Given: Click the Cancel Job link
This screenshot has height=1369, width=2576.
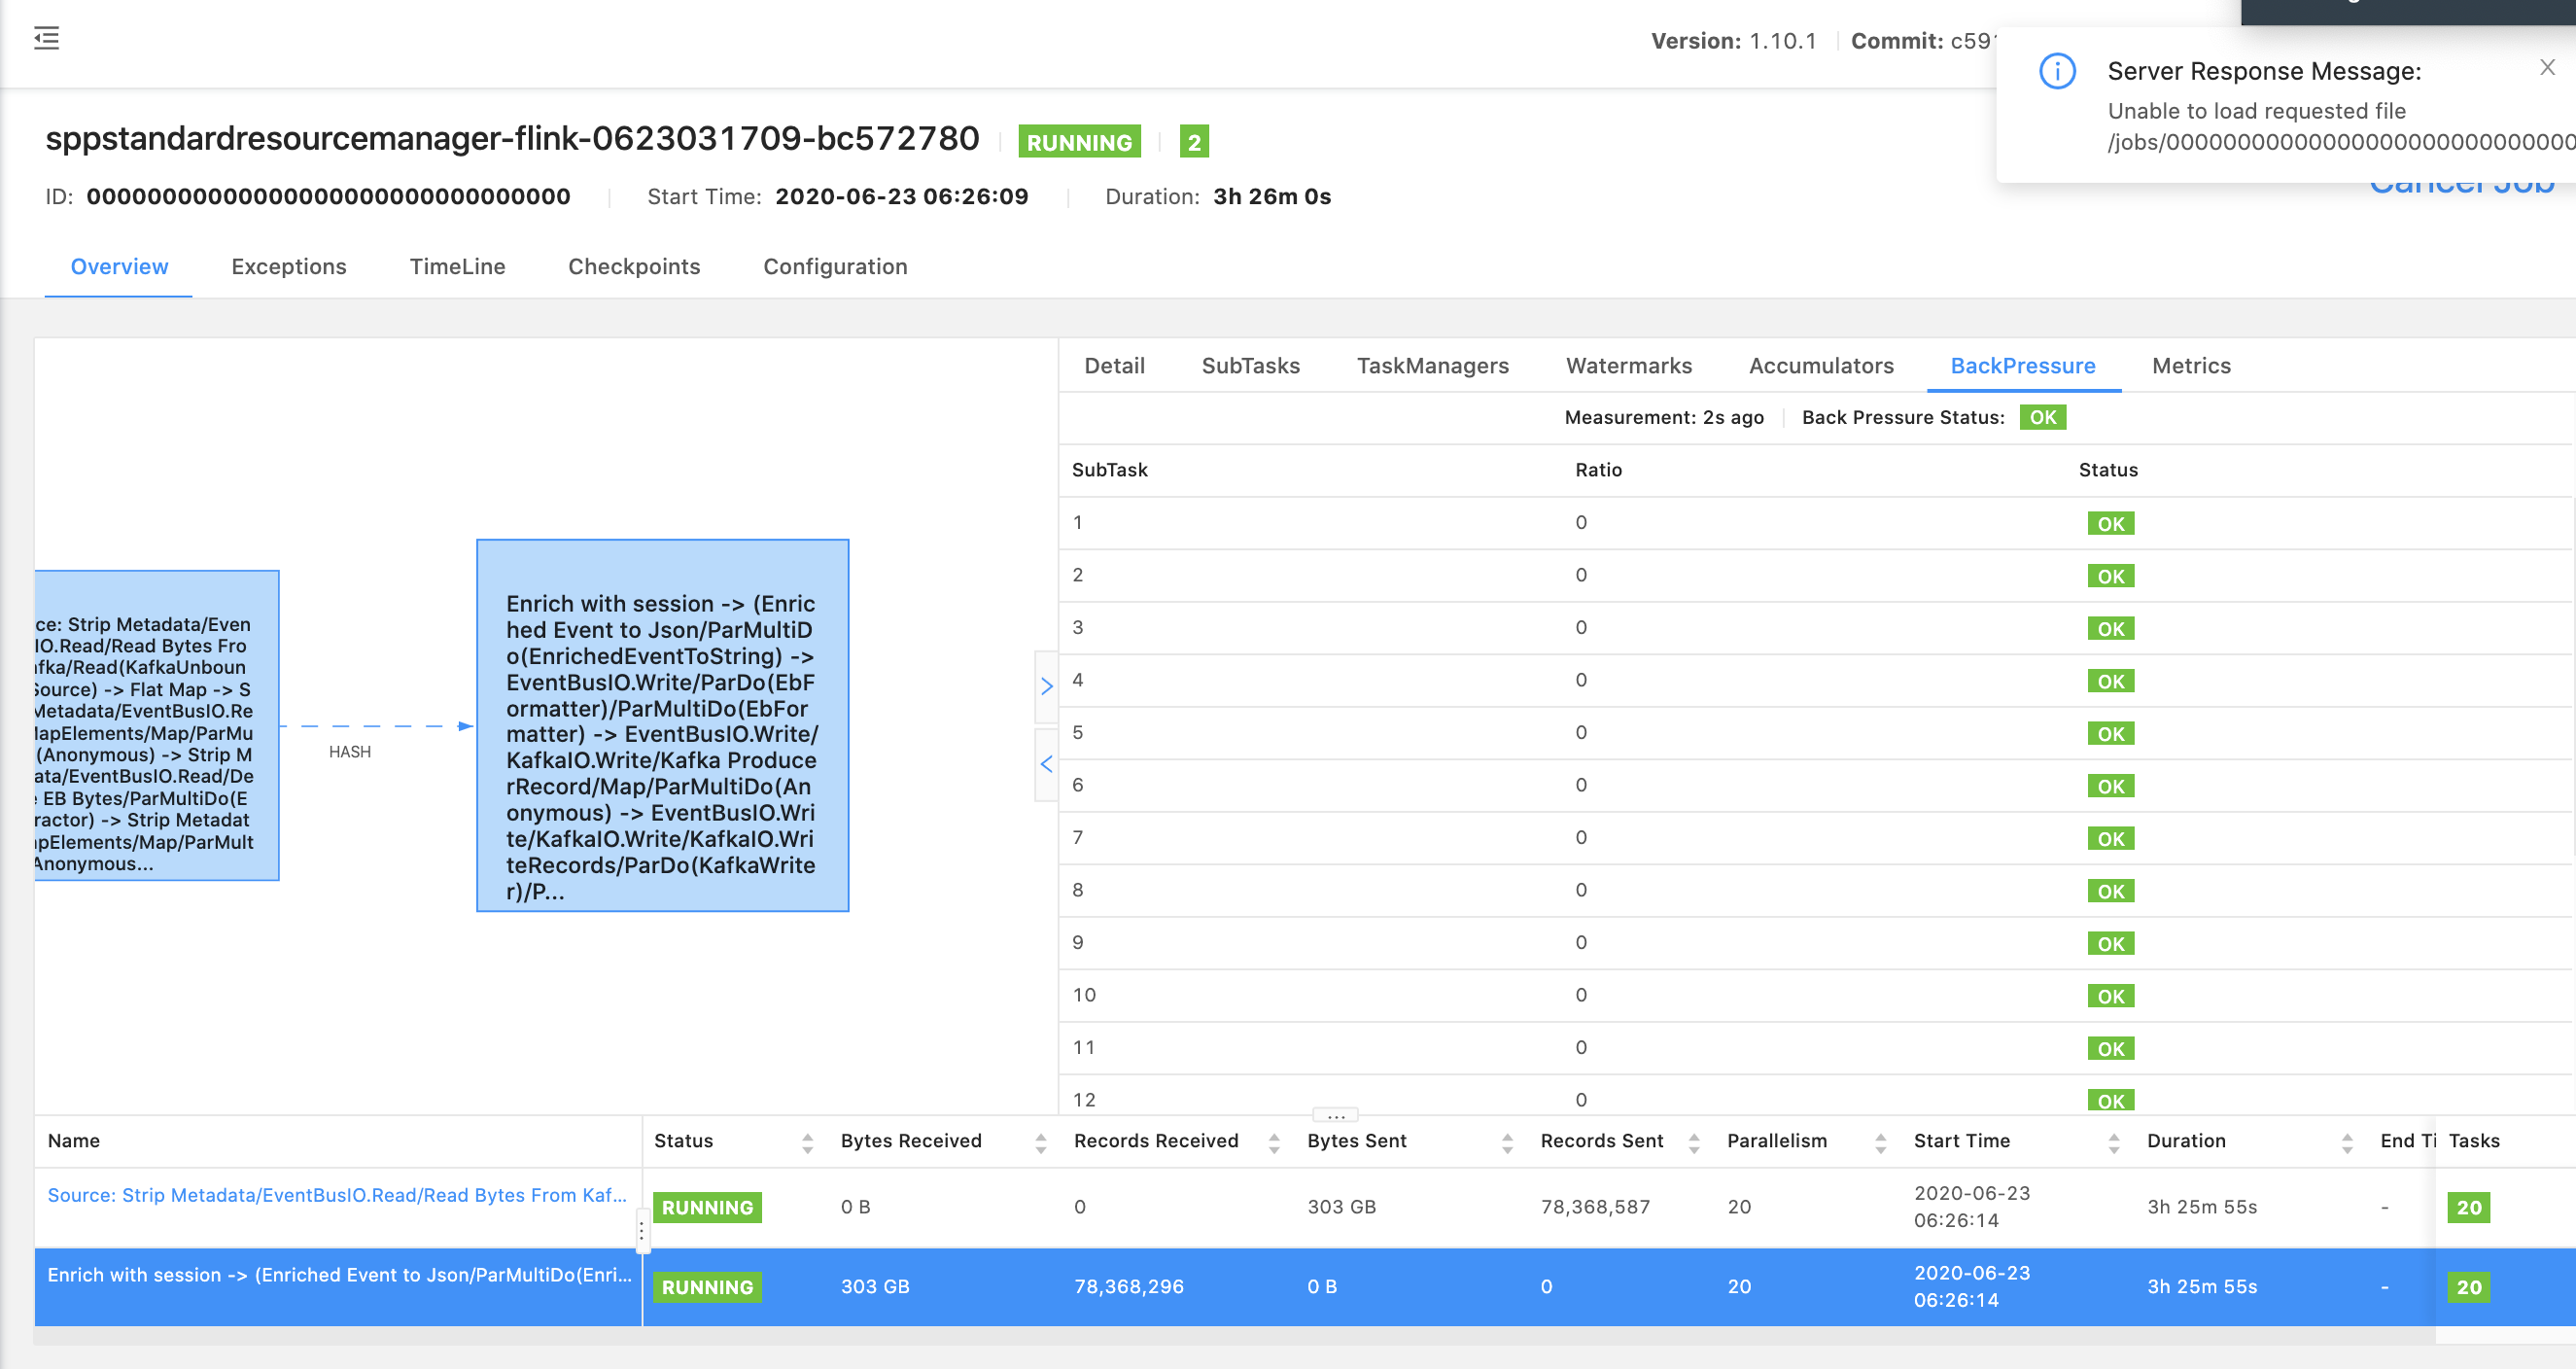Looking at the screenshot, I should [x=2460, y=189].
